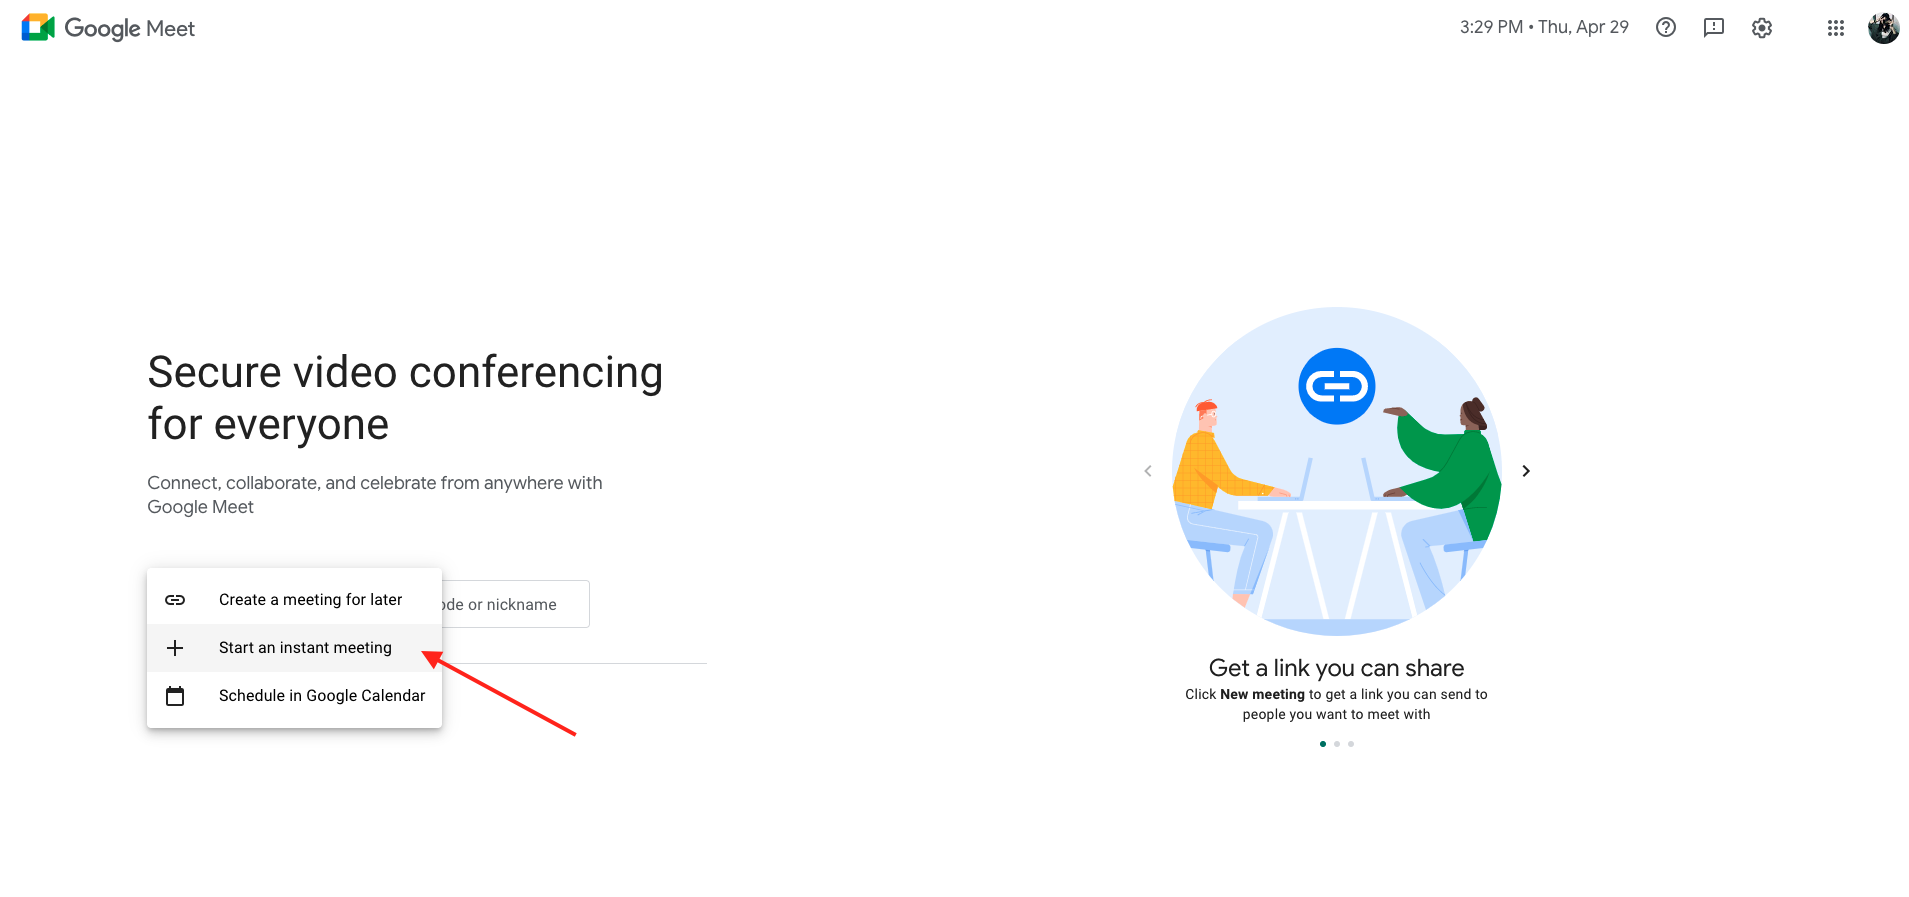Image resolution: width=1909 pixels, height=897 pixels.
Task: Click the Google Meet title text
Action: (x=130, y=28)
